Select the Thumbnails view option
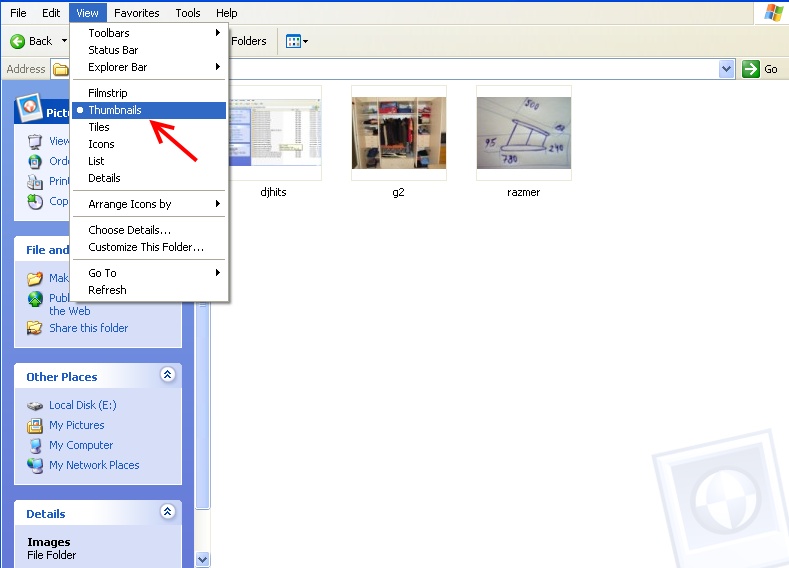789x568 pixels. [114, 110]
